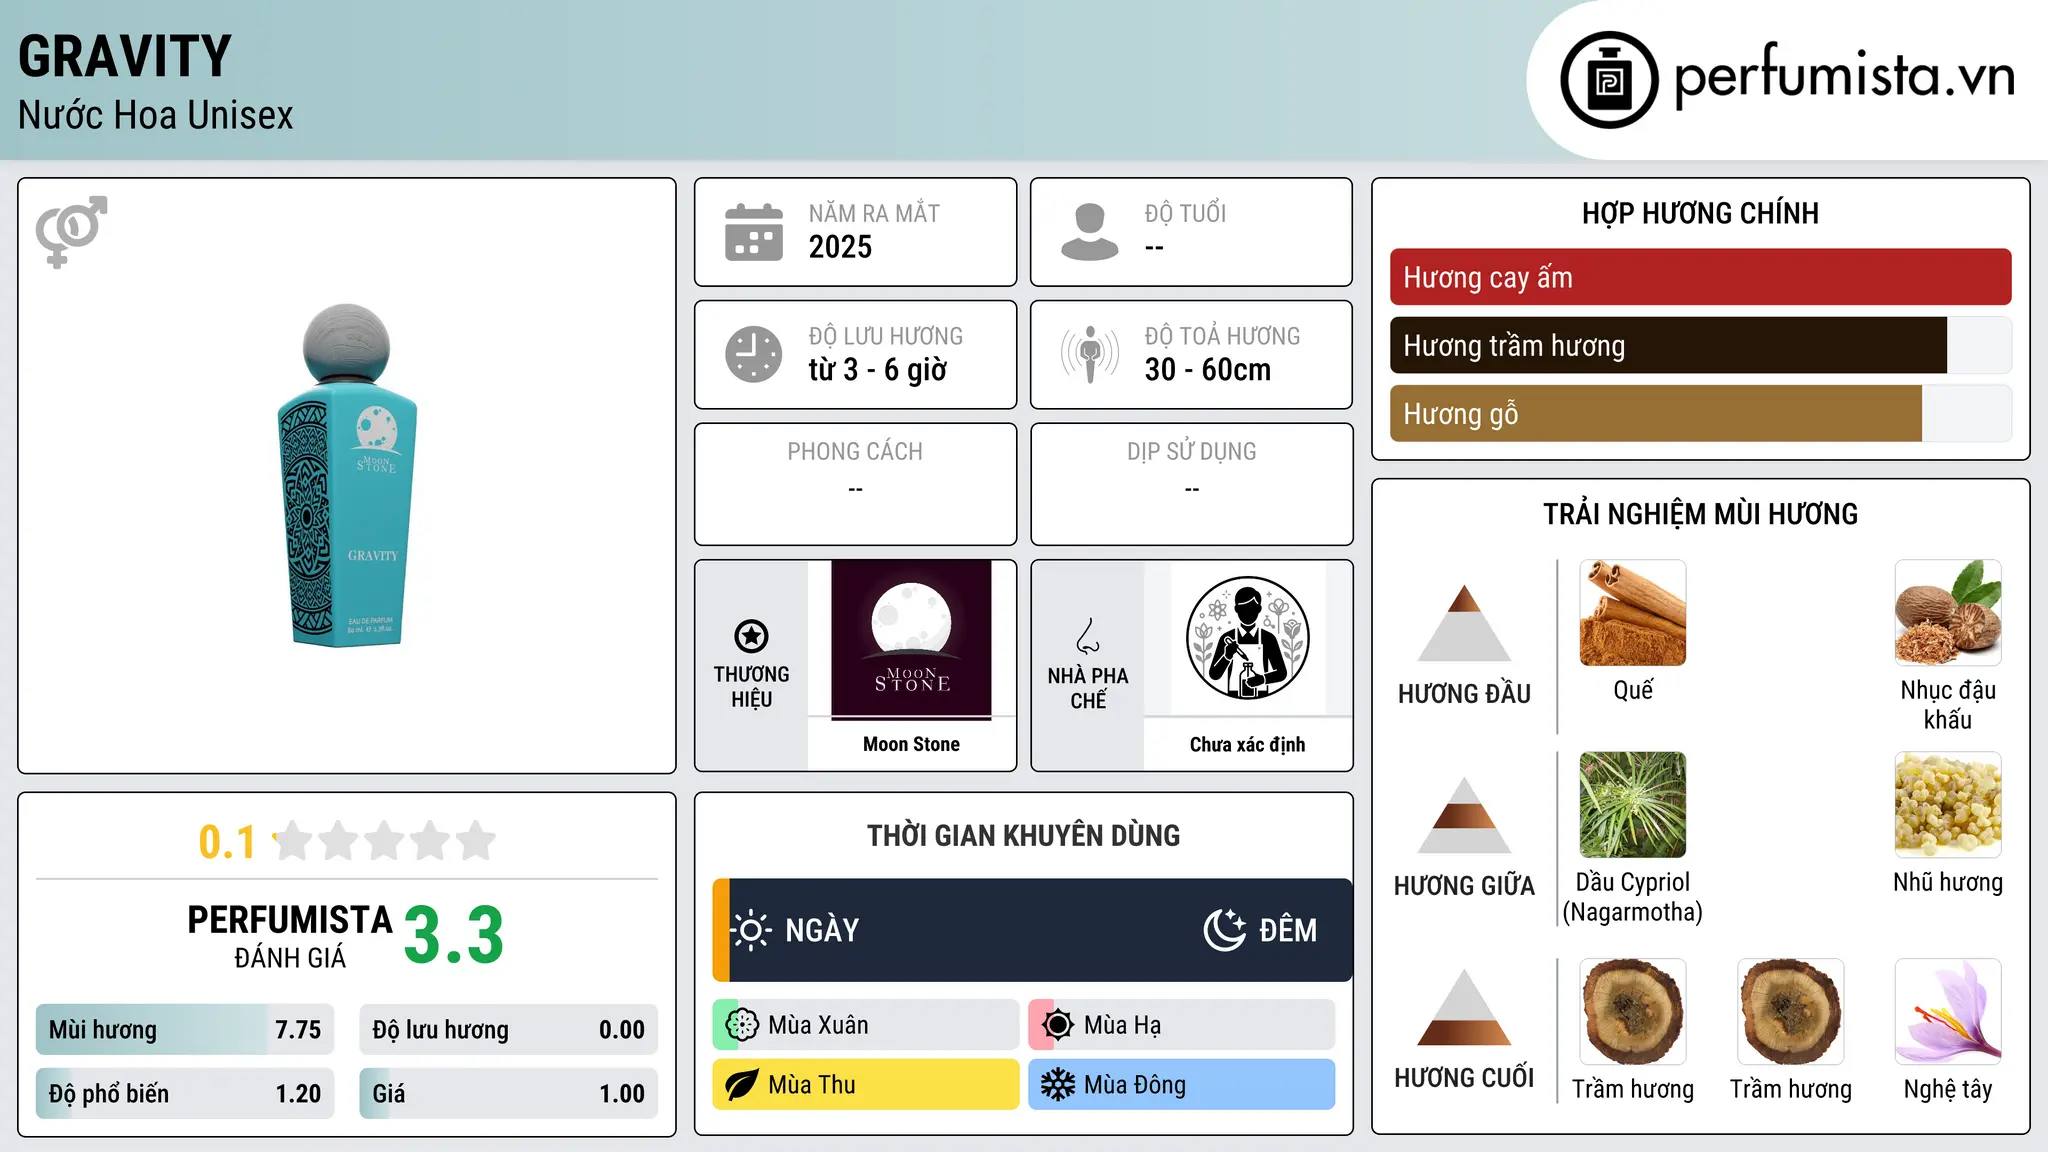Click the TRẢI NGHIỆM MÙI HƯƠNG heading

(x=1700, y=514)
